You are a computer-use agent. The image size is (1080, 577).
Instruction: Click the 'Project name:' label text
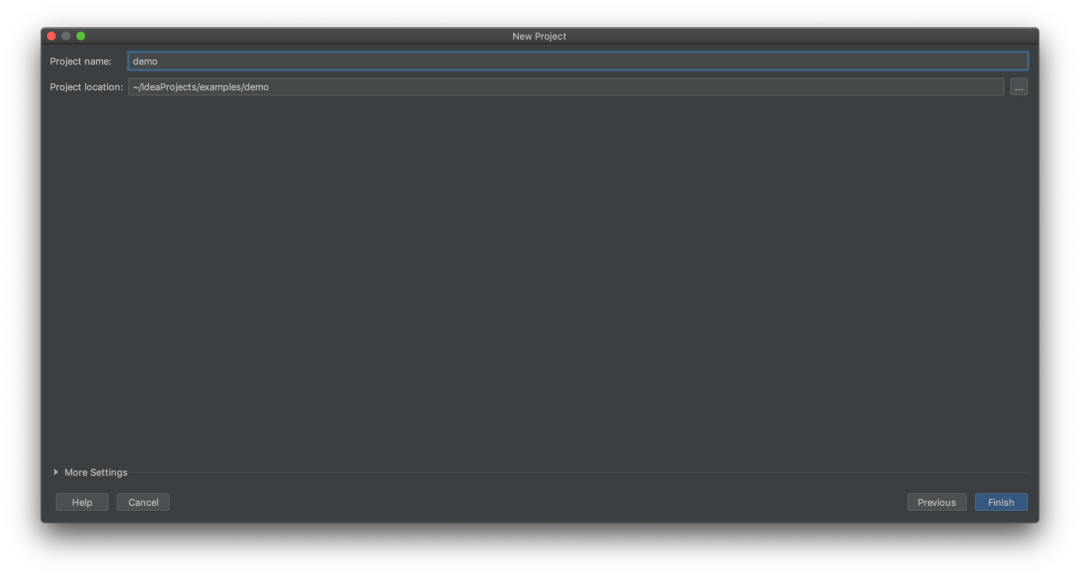81,61
